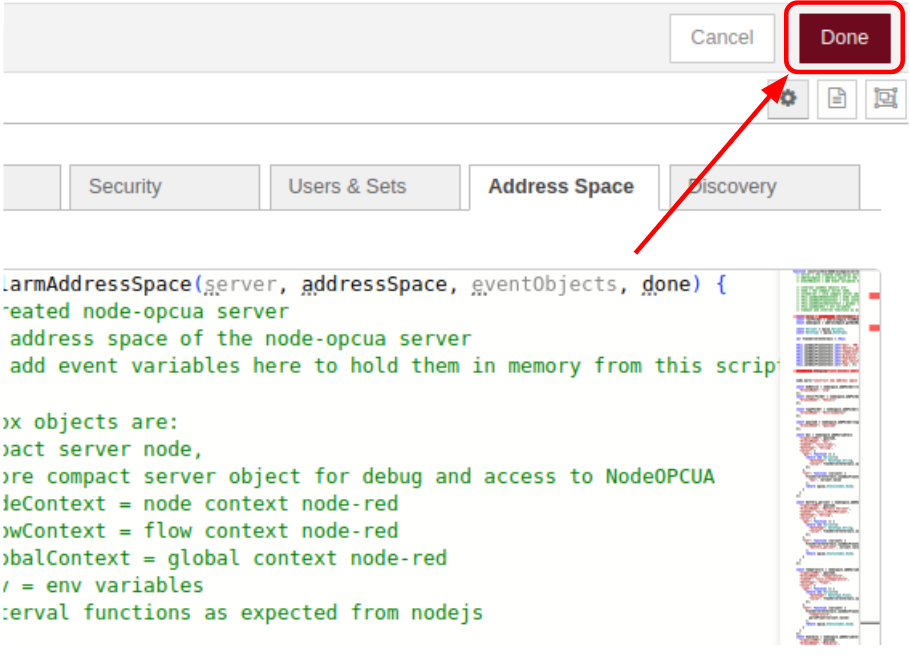The height and width of the screenshot is (658, 910).
Task: Click comment 'functions as expected from nodejs'
Action: (283, 613)
